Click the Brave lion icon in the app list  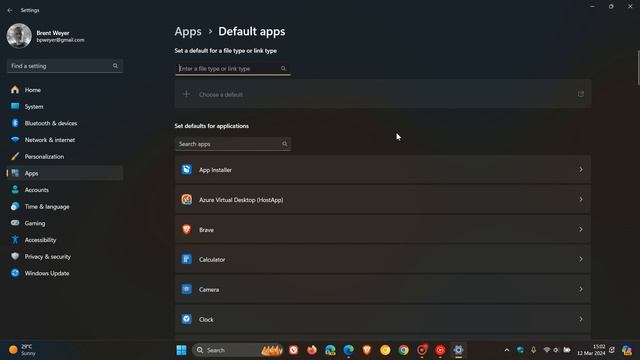click(187, 229)
